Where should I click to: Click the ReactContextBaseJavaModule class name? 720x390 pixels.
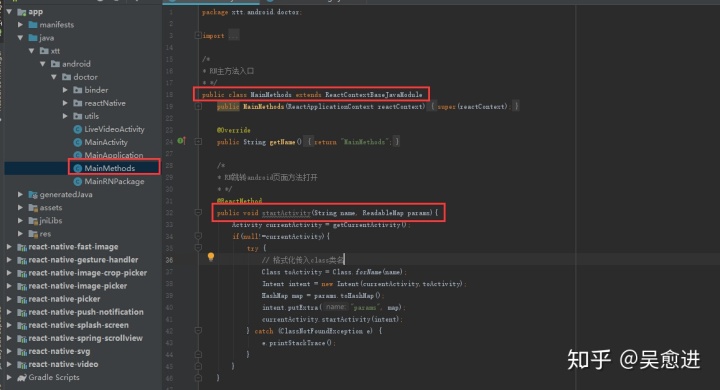(x=373, y=95)
